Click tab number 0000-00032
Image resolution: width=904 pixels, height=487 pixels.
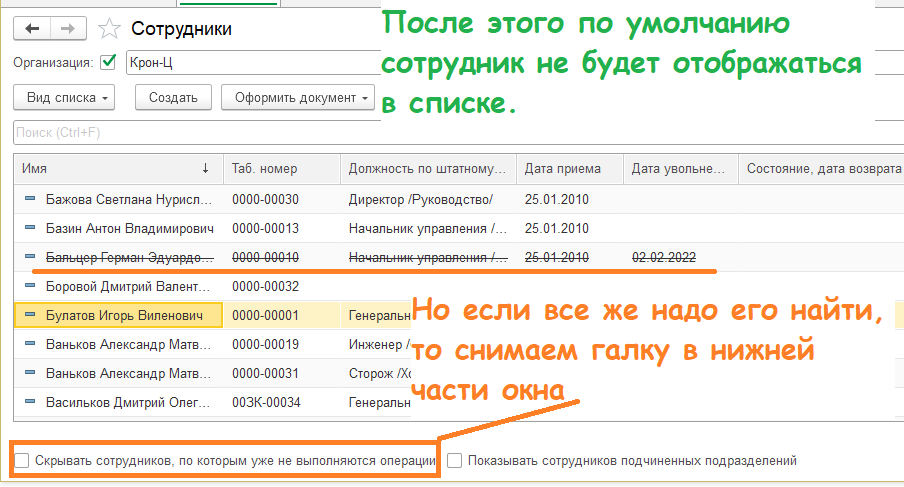click(x=265, y=286)
